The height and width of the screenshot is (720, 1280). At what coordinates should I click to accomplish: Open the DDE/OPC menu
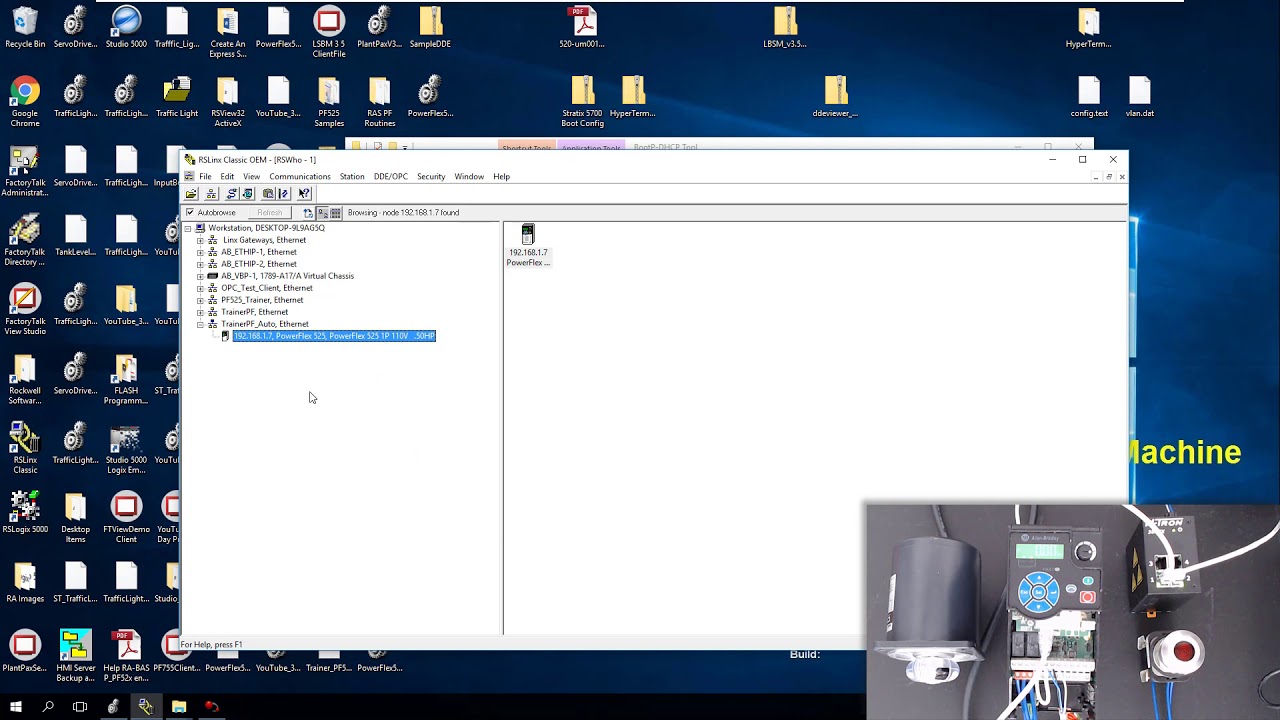pyautogui.click(x=390, y=177)
